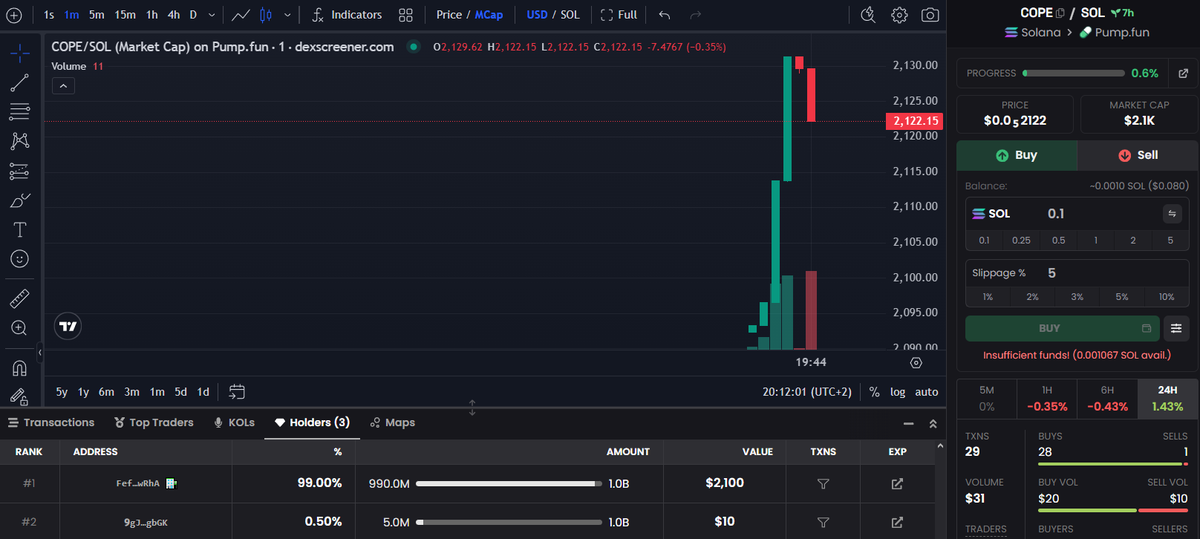This screenshot has height=539, width=1200.
Task: Swap the SOL input currency
Action: click(x=1172, y=213)
